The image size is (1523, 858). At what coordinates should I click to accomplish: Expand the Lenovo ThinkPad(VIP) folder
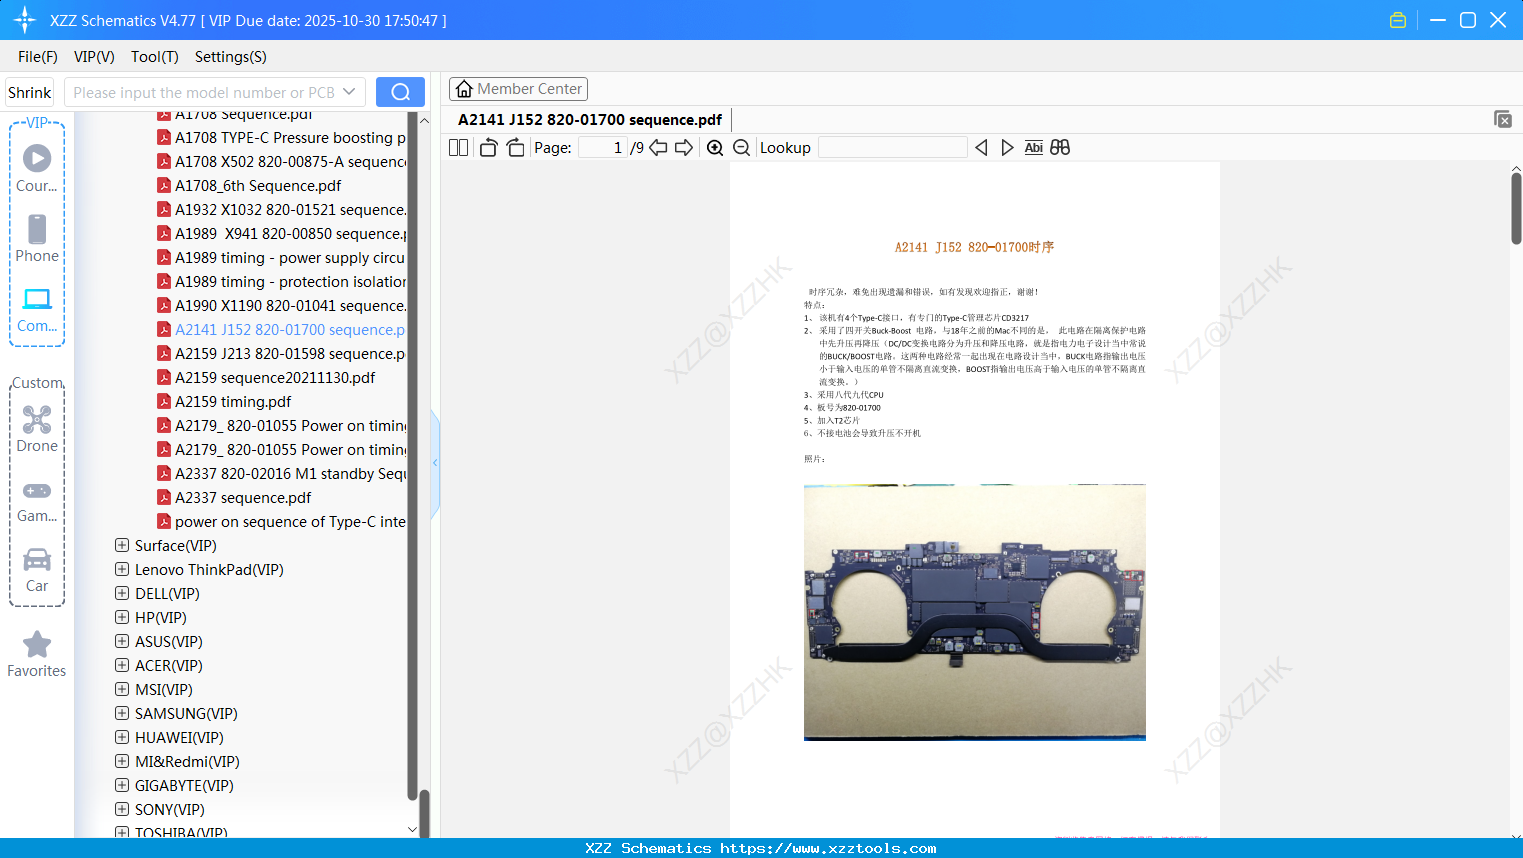coord(122,569)
